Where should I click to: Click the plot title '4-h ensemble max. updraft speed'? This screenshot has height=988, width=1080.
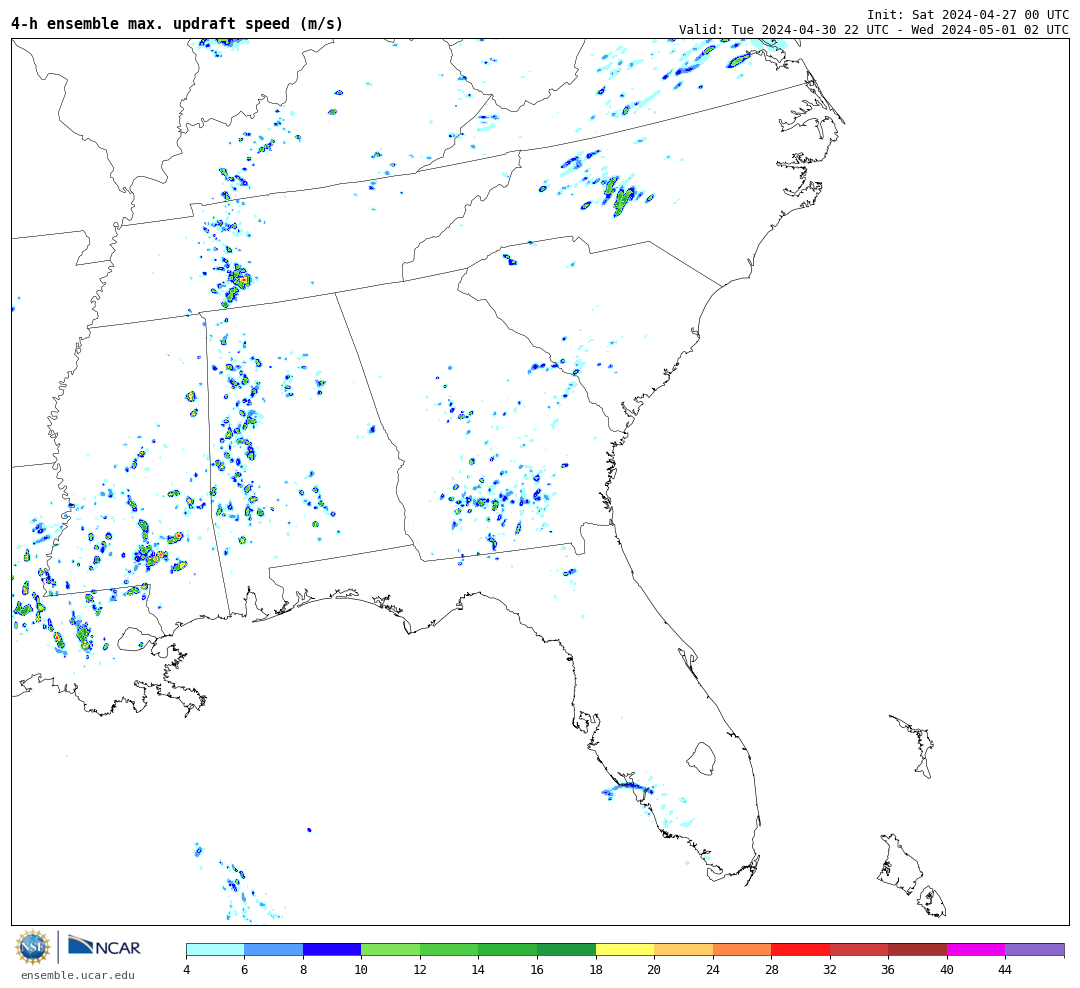tap(177, 23)
